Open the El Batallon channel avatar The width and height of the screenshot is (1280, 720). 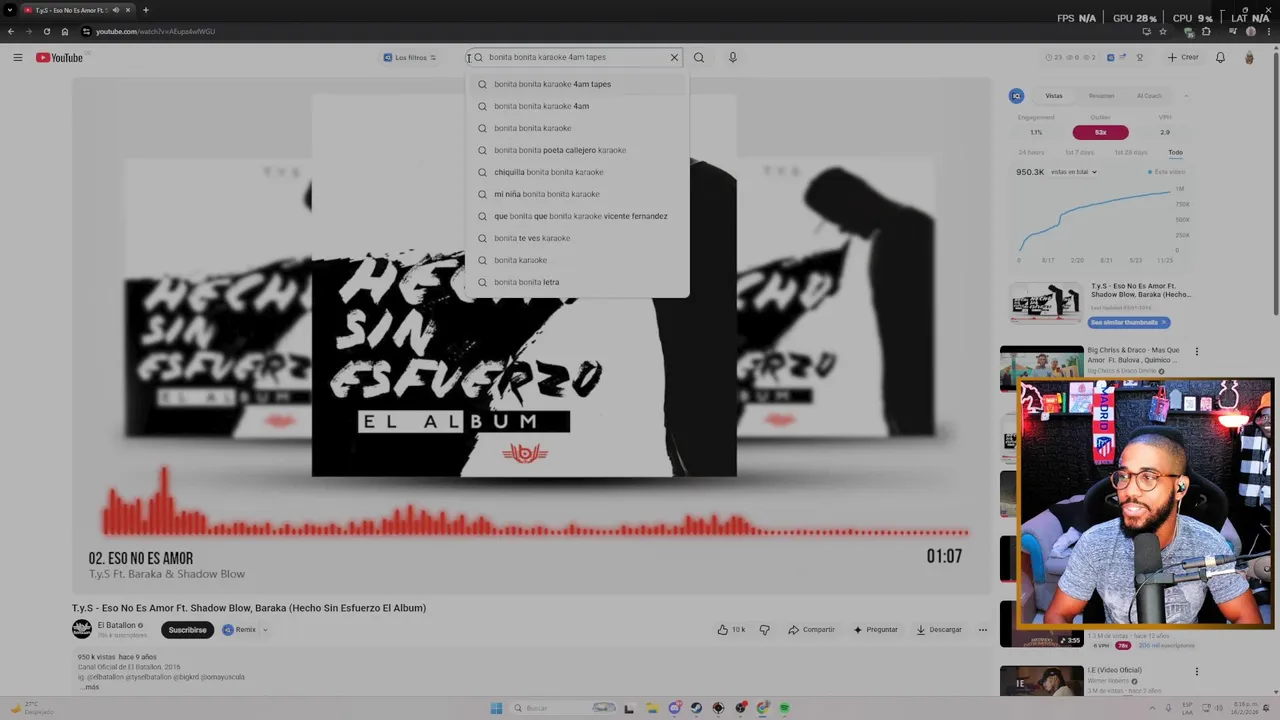click(82, 629)
